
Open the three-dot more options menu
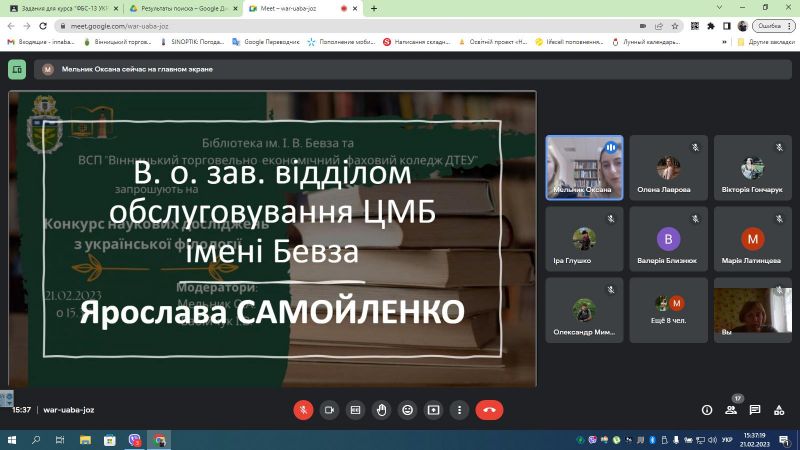tap(459, 410)
